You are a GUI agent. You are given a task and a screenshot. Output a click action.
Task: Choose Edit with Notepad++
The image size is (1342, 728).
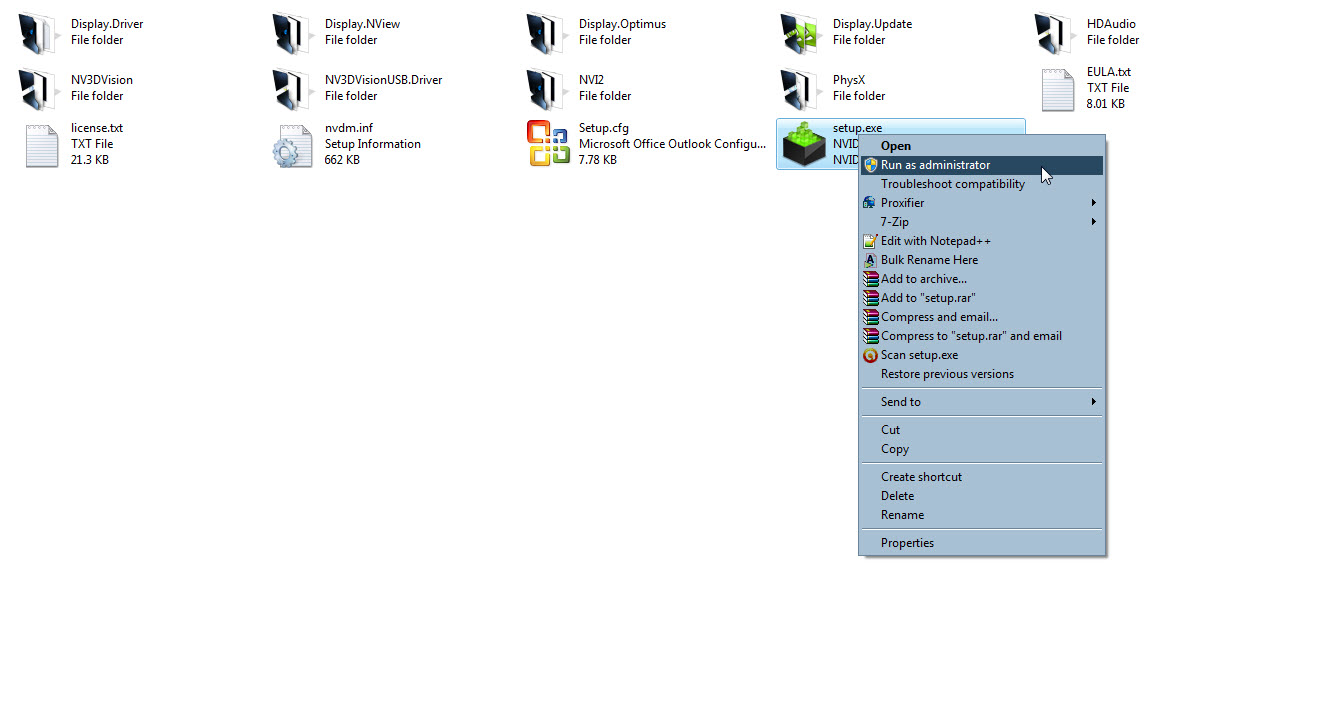[982, 241]
